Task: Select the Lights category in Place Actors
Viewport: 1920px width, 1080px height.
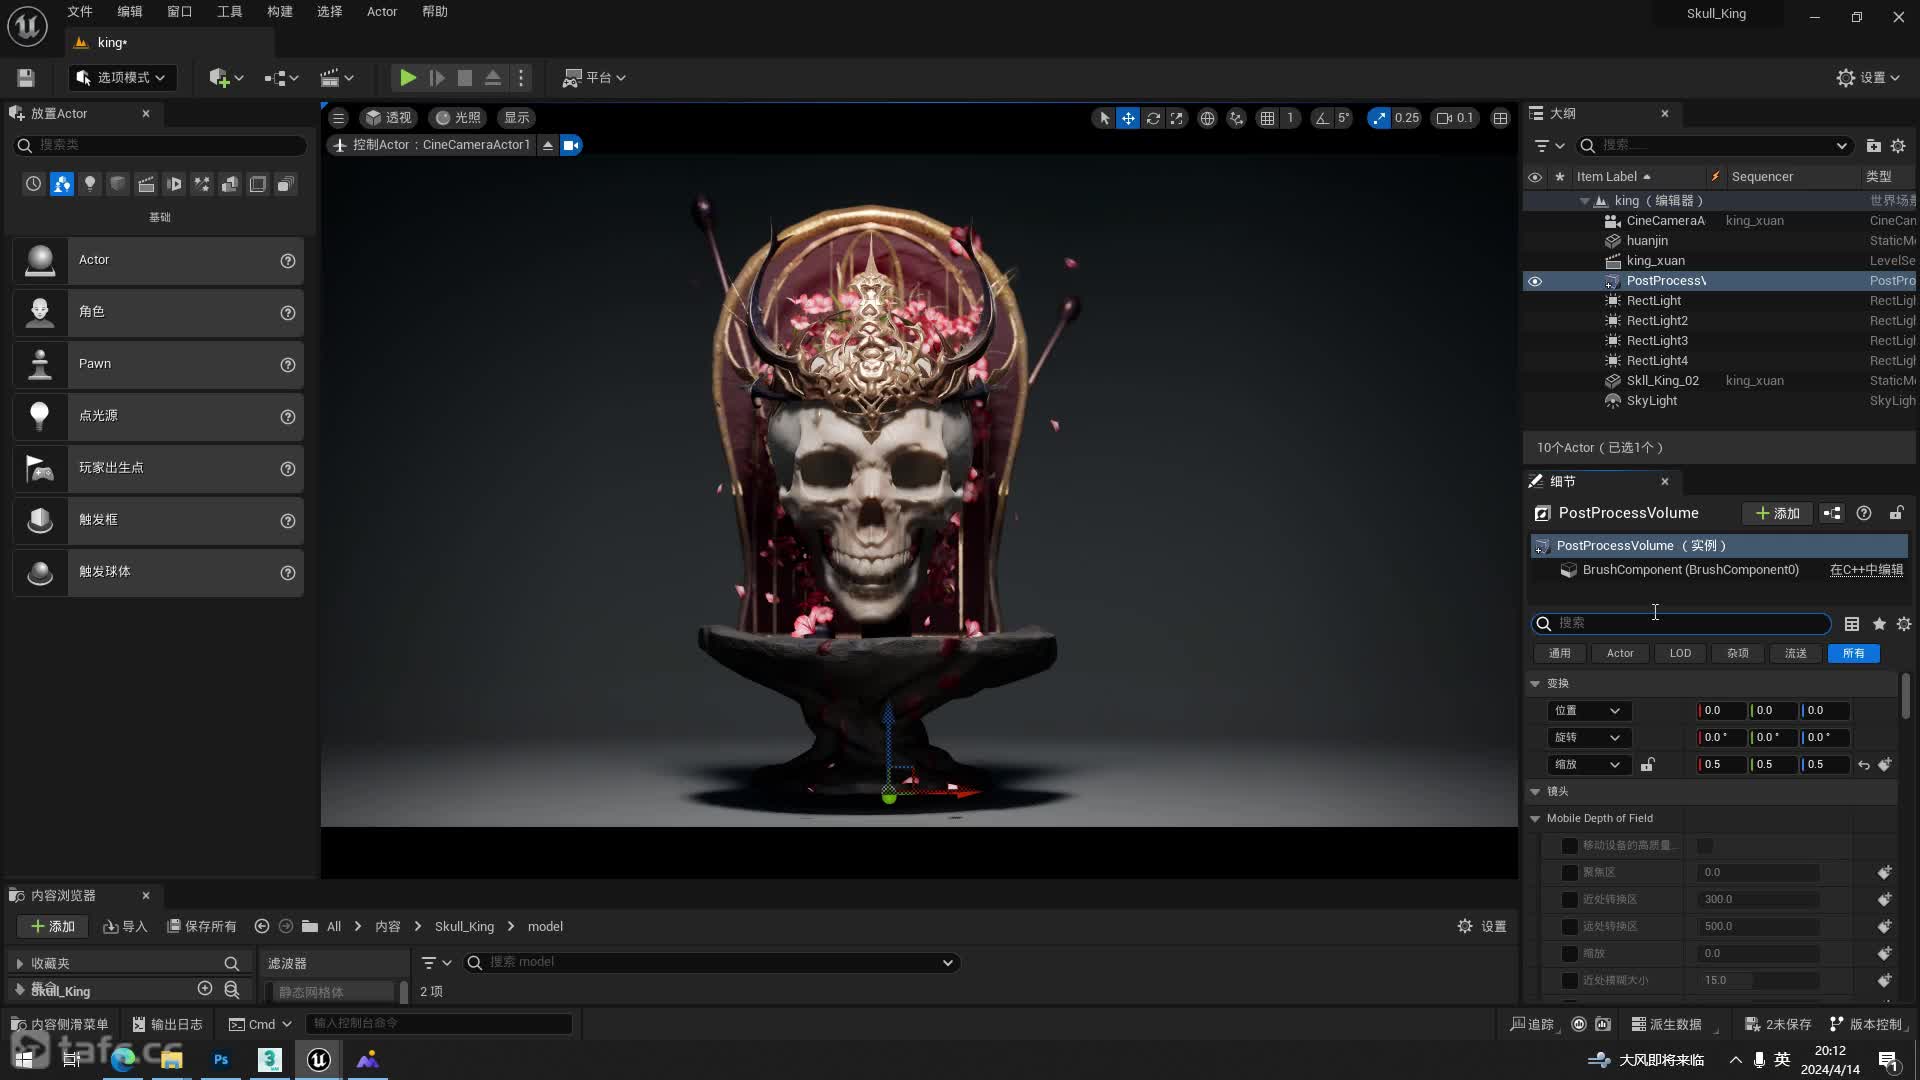Action: point(90,184)
